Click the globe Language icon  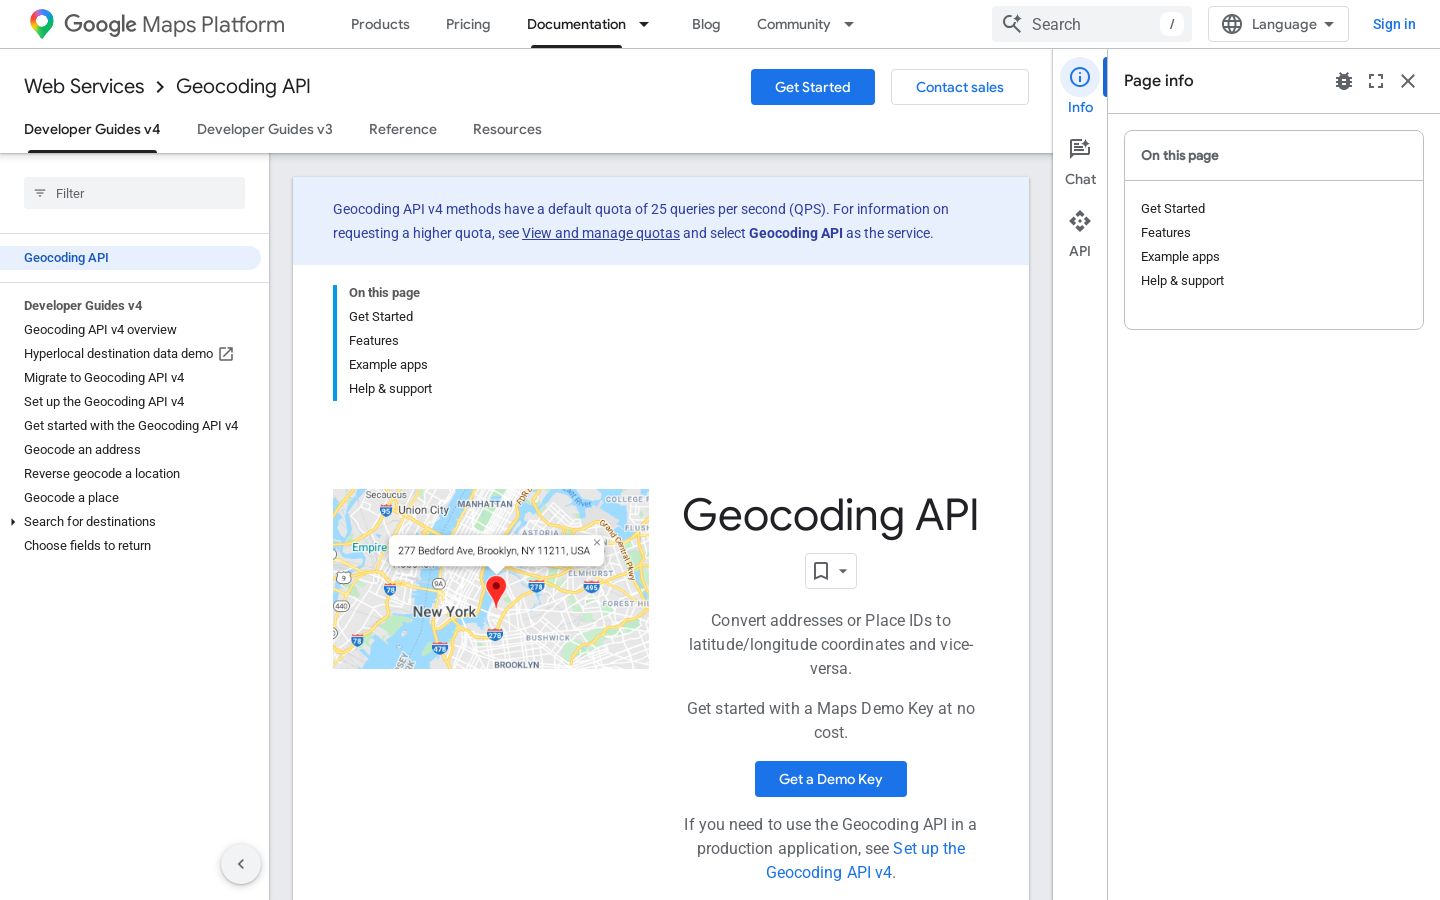(x=1232, y=24)
